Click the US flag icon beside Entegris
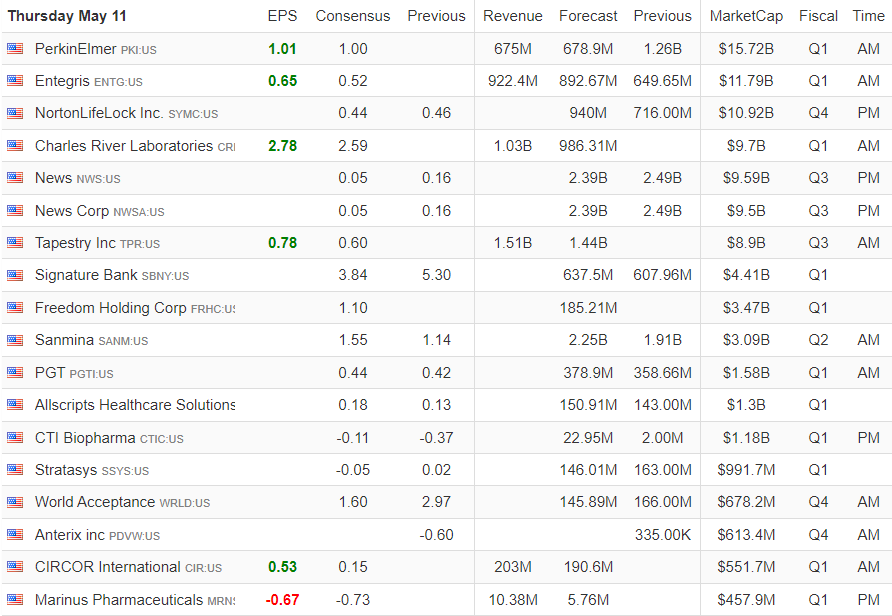892x616 pixels. (x=15, y=81)
